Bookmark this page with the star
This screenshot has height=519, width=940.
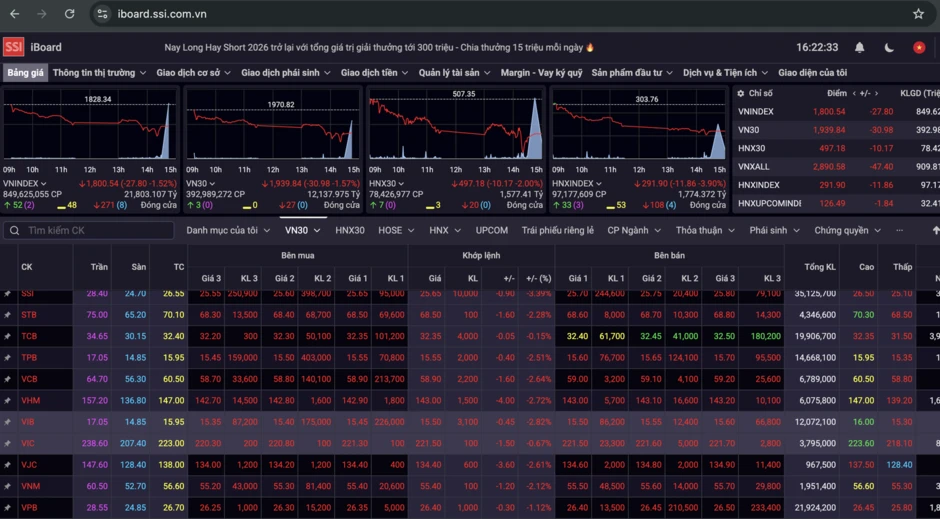[x=918, y=14]
